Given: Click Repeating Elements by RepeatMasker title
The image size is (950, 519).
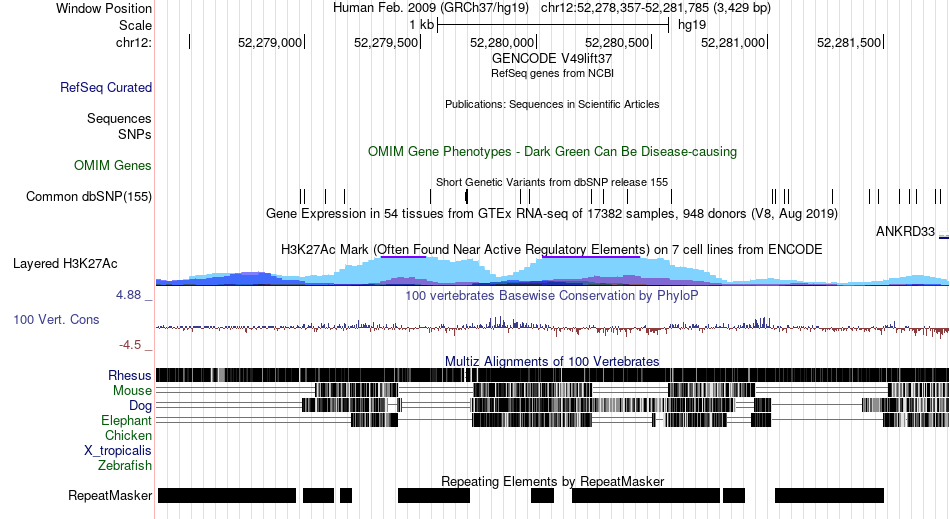Looking at the screenshot, I should tap(552, 481).
